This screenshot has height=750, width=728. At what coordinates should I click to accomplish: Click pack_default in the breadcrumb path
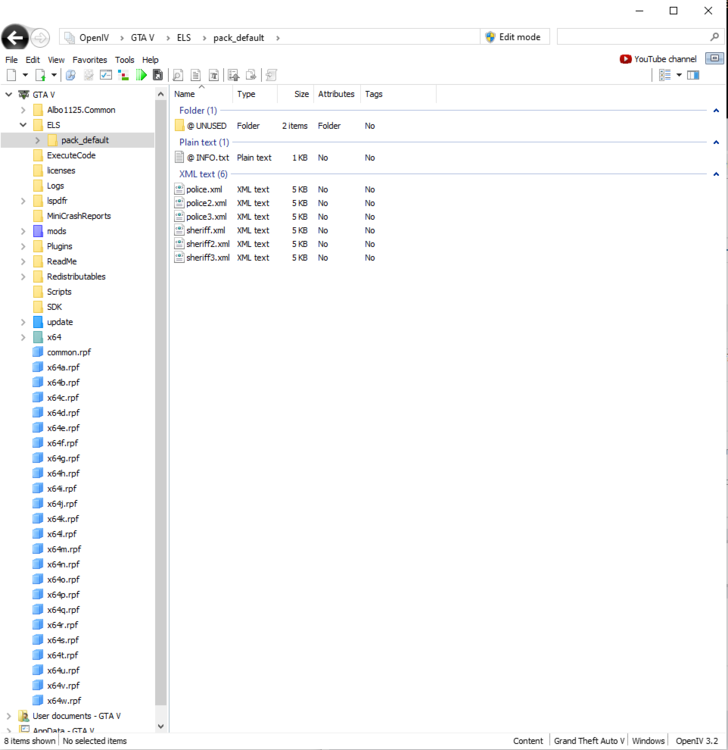pyautogui.click(x=238, y=38)
